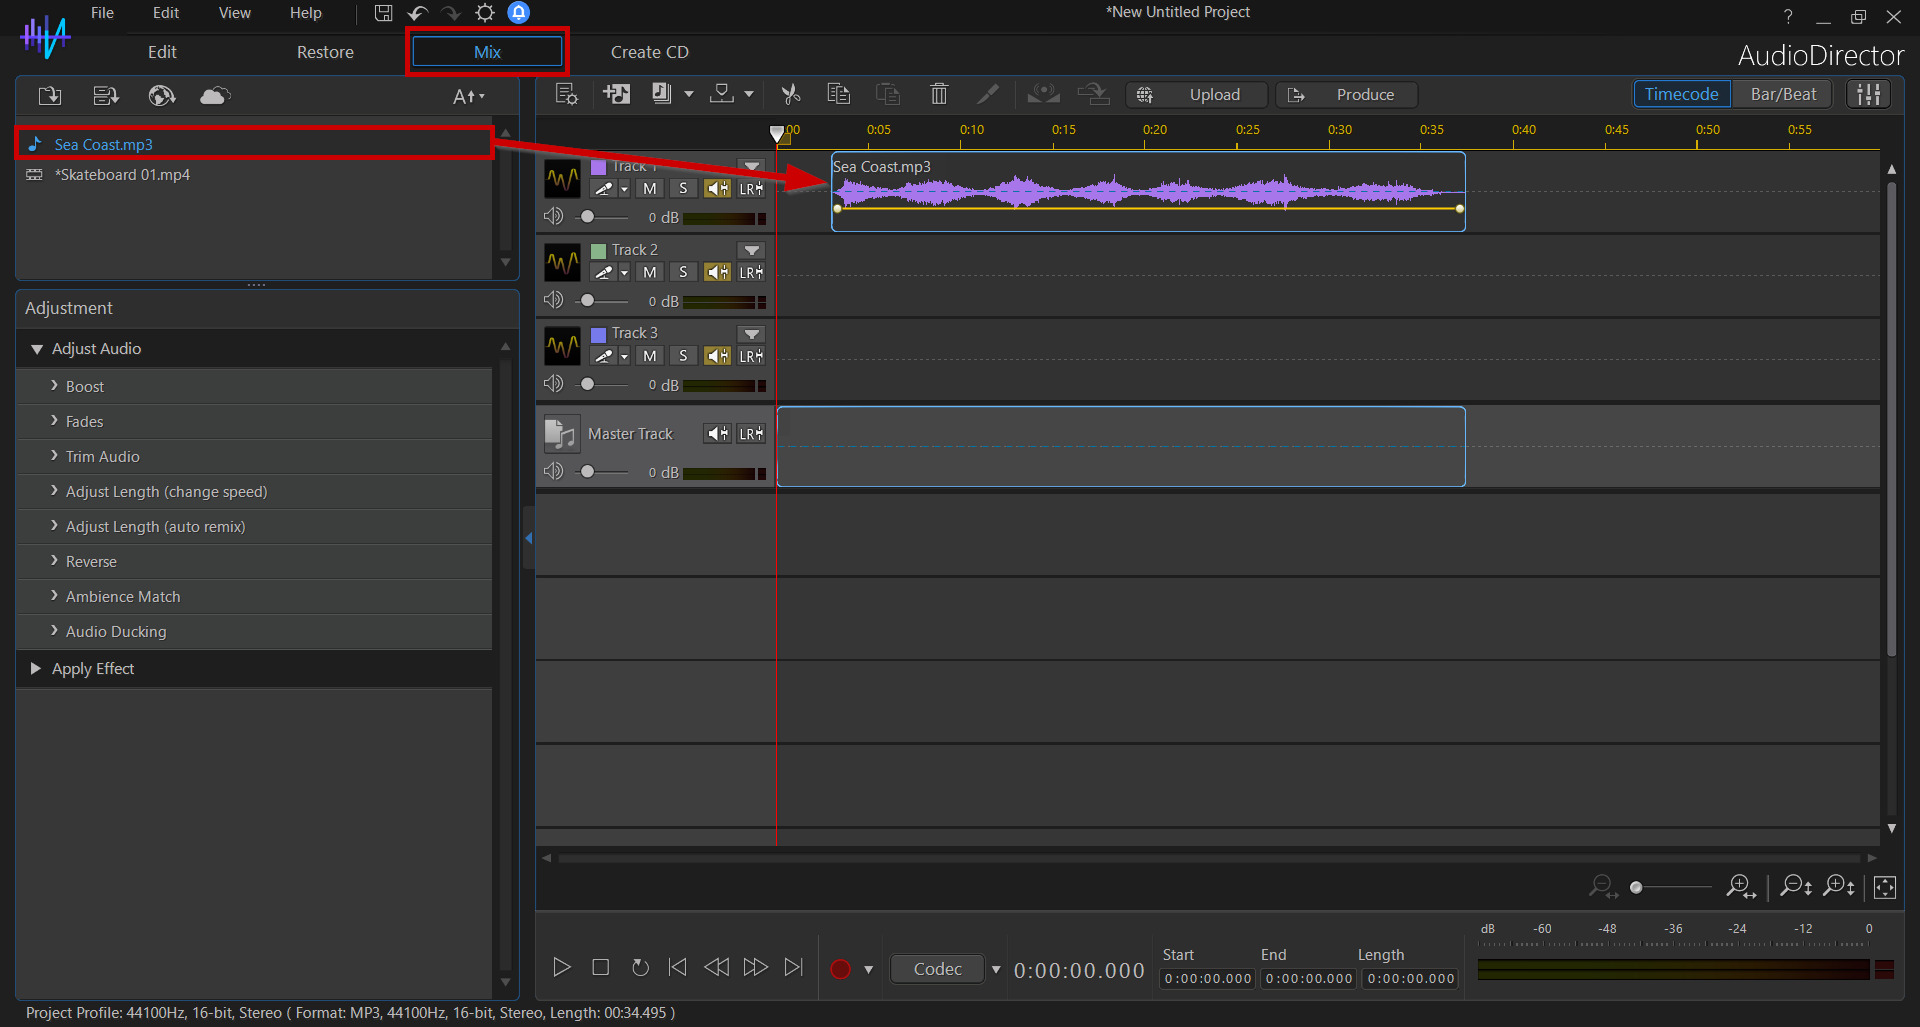Click the Upload button
Image resolution: width=1920 pixels, height=1027 pixels.
point(1196,94)
